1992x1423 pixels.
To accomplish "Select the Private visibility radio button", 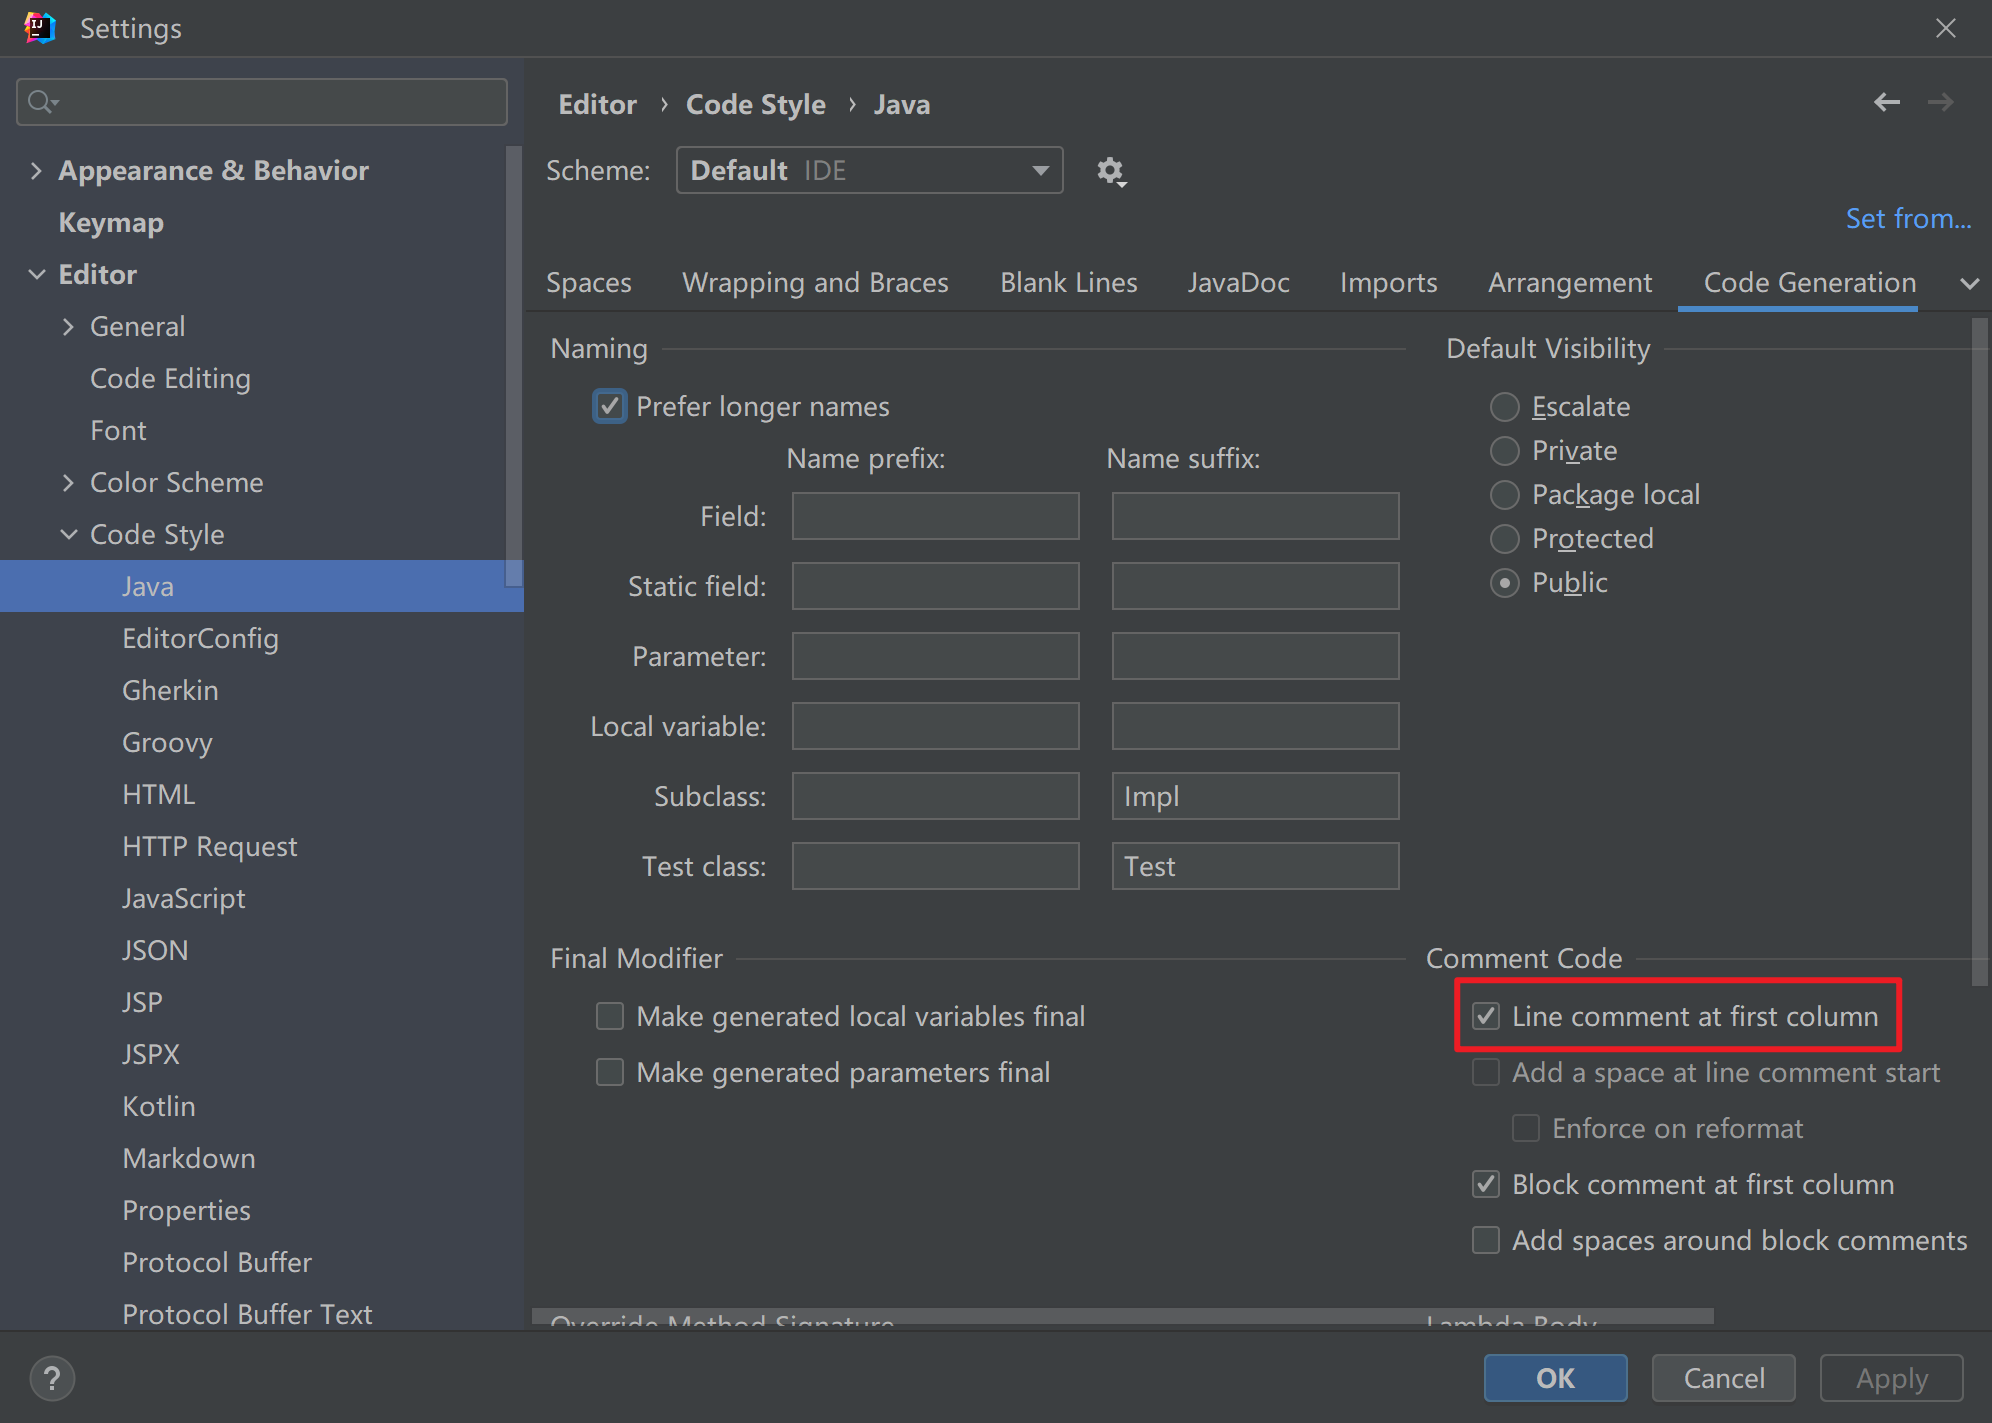I will pyautogui.click(x=1504, y=450).
